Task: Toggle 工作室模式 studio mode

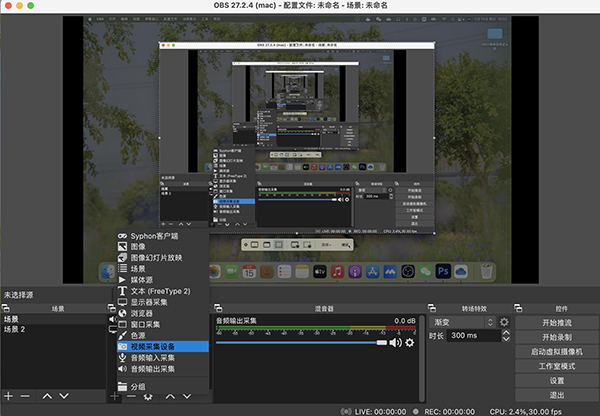Action: 557,366
